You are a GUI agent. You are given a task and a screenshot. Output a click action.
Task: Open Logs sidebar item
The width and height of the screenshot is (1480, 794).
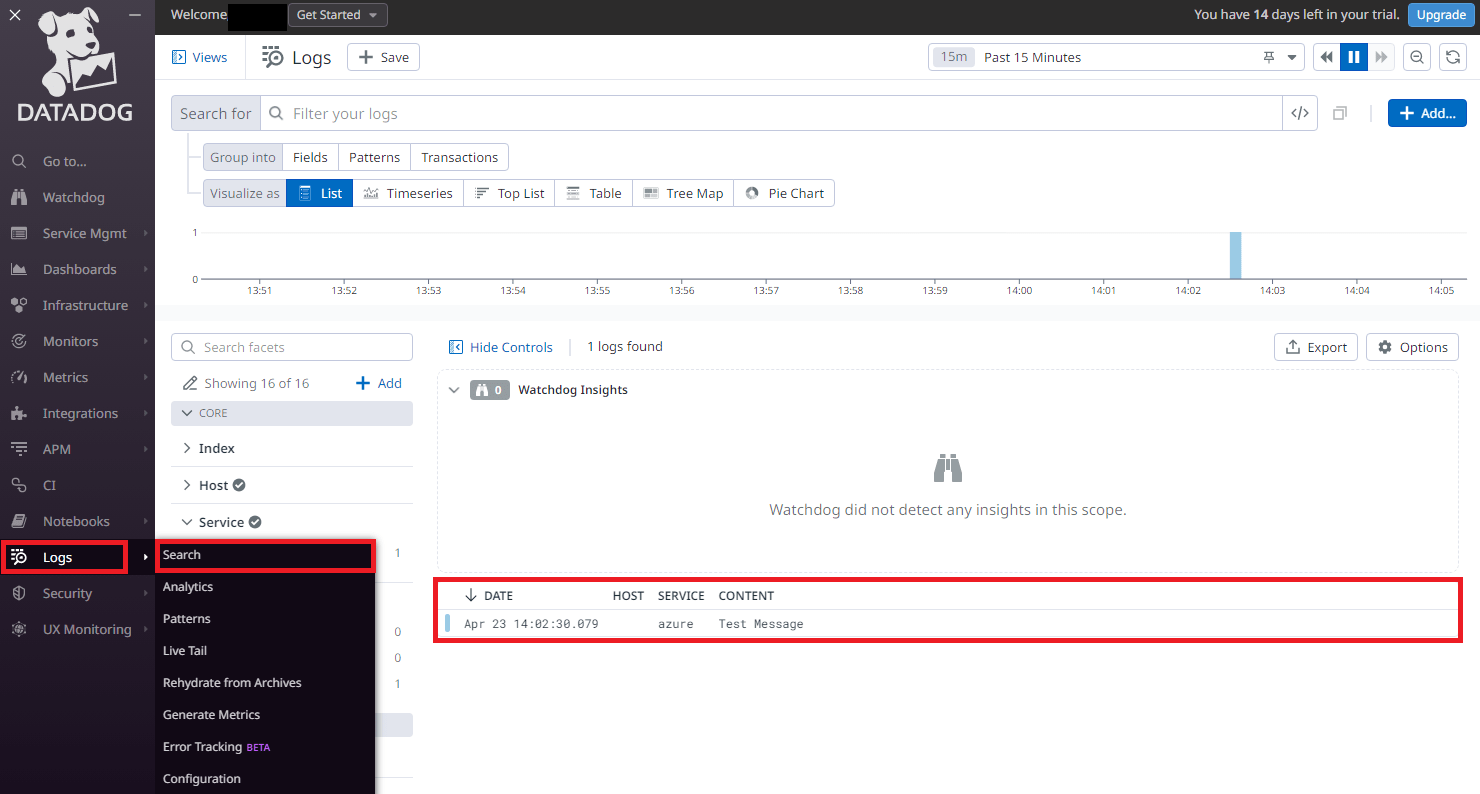click(64, 557)
